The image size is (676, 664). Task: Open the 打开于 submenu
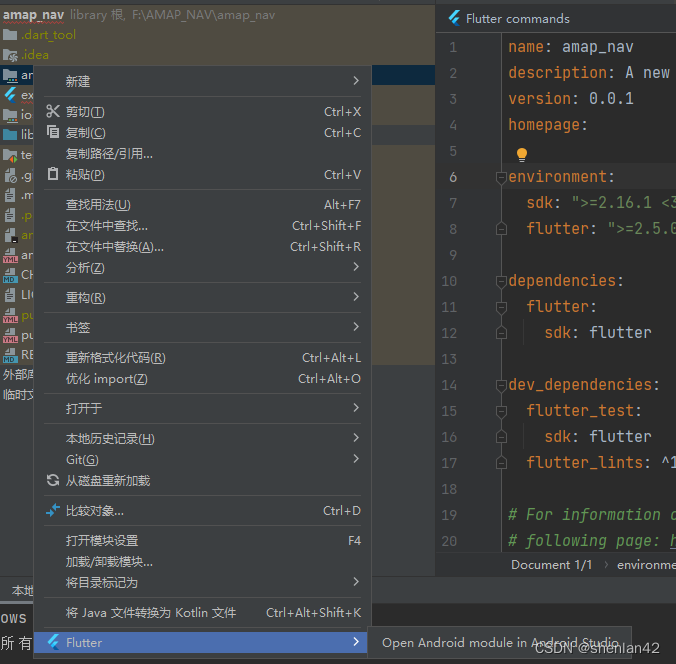click(x=202, y=408)
